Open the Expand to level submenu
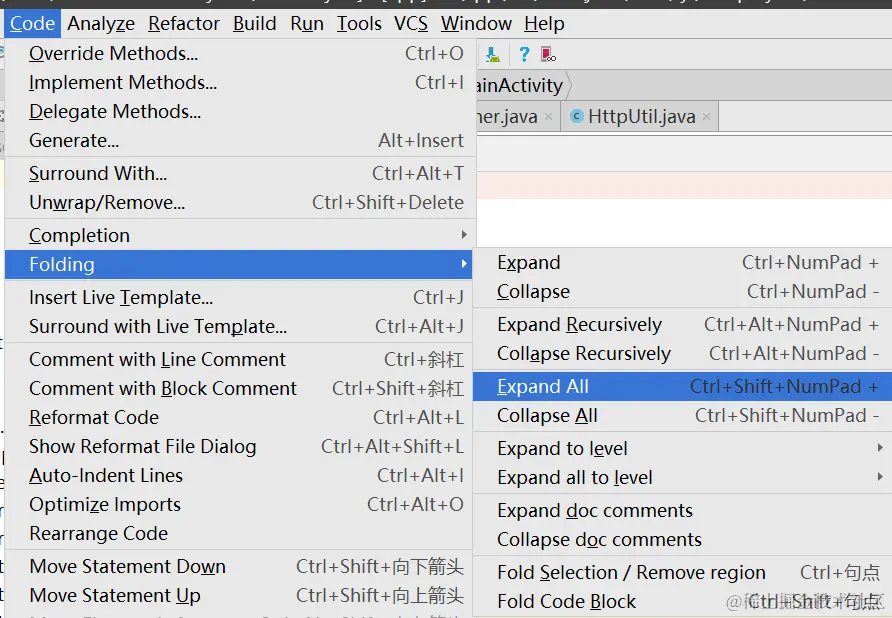The image size is (892, 618). pyautogui.click(x=683, y=449)
